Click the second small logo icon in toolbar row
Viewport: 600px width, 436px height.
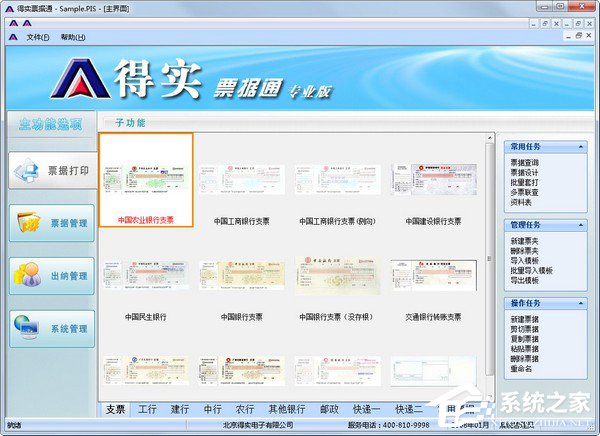pos(27,24)
